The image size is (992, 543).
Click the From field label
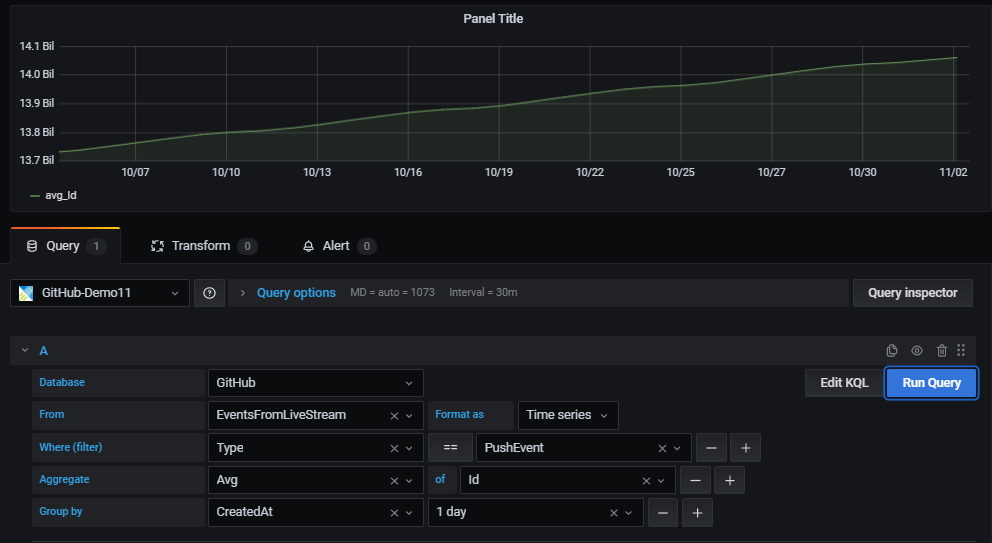52,415
